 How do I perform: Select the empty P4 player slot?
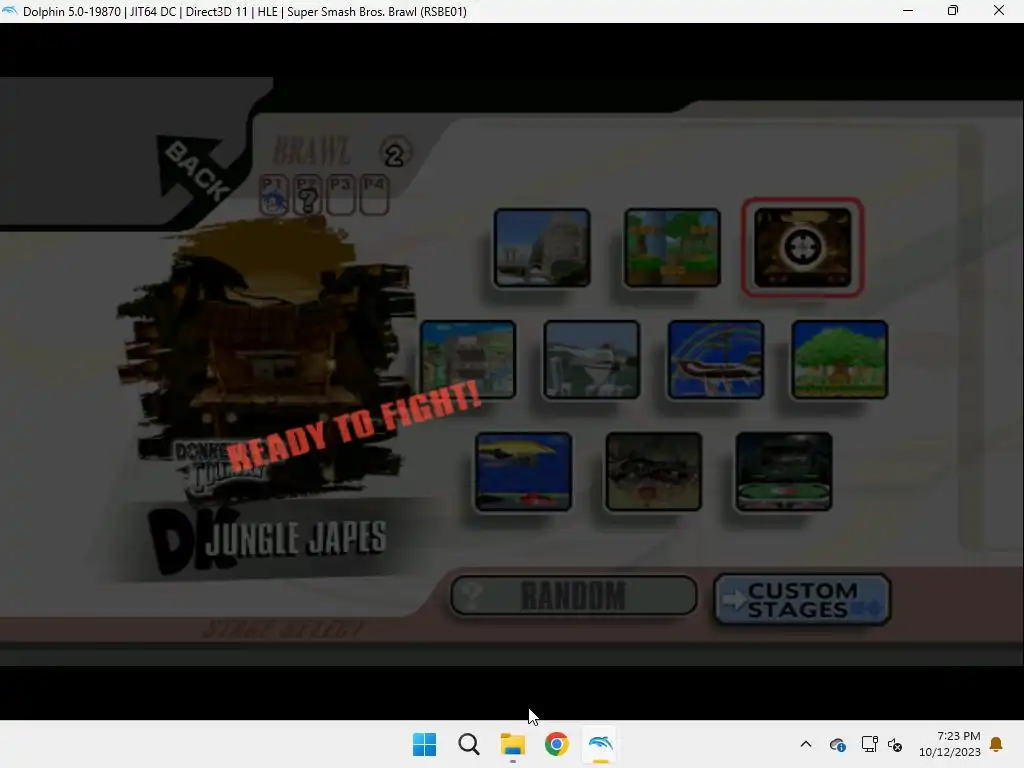pyautogui.click(x=374, y=195)
